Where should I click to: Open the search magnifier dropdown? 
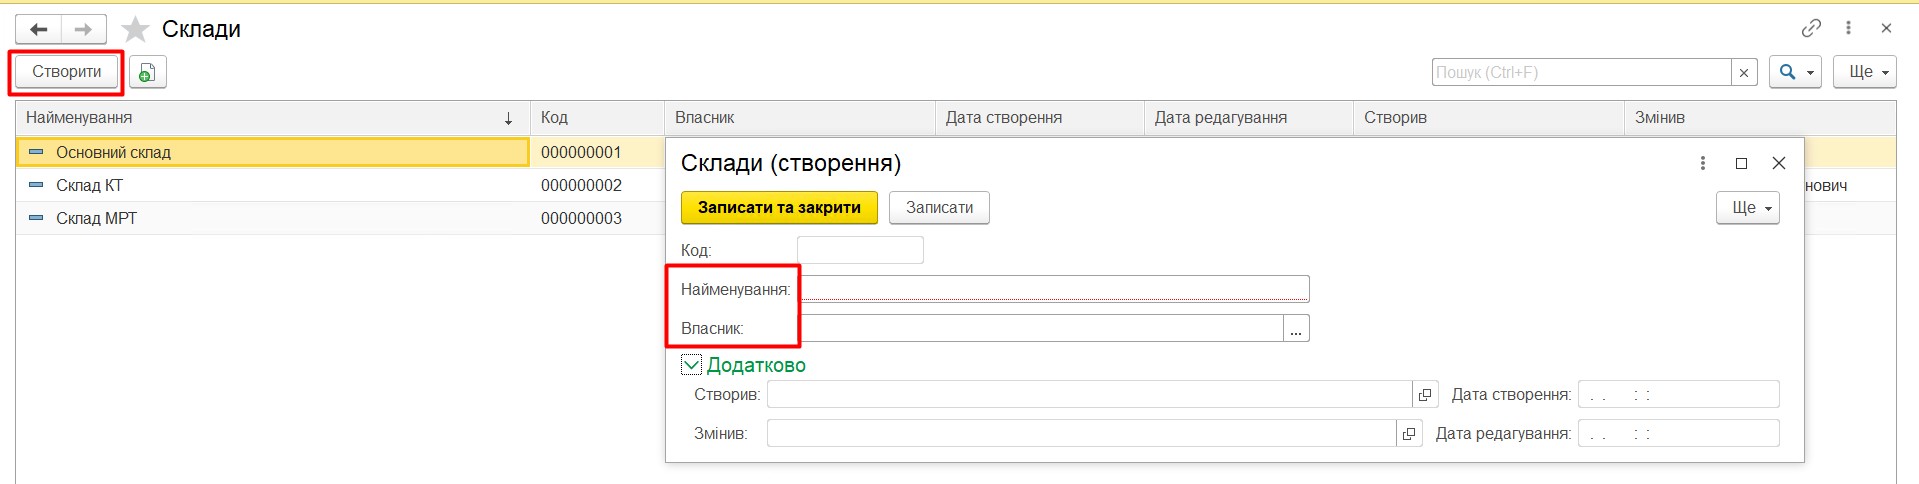pos(1795,72)
